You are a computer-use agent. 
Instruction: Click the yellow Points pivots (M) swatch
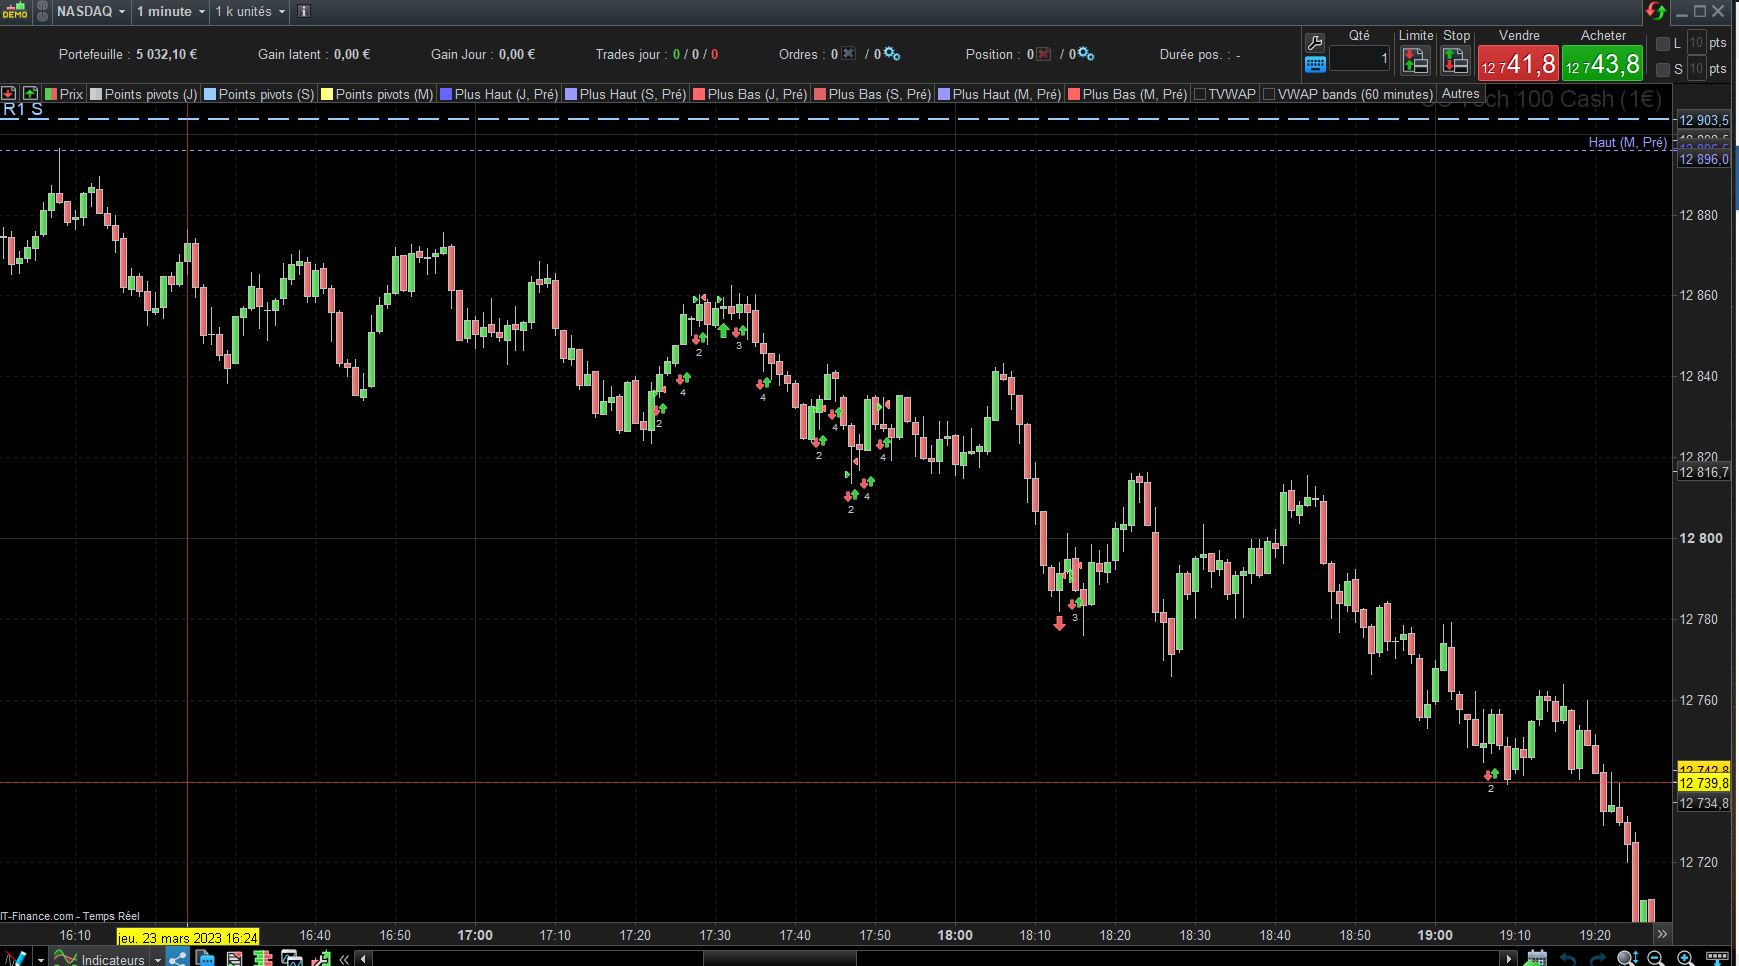click(x=326, y=94)
